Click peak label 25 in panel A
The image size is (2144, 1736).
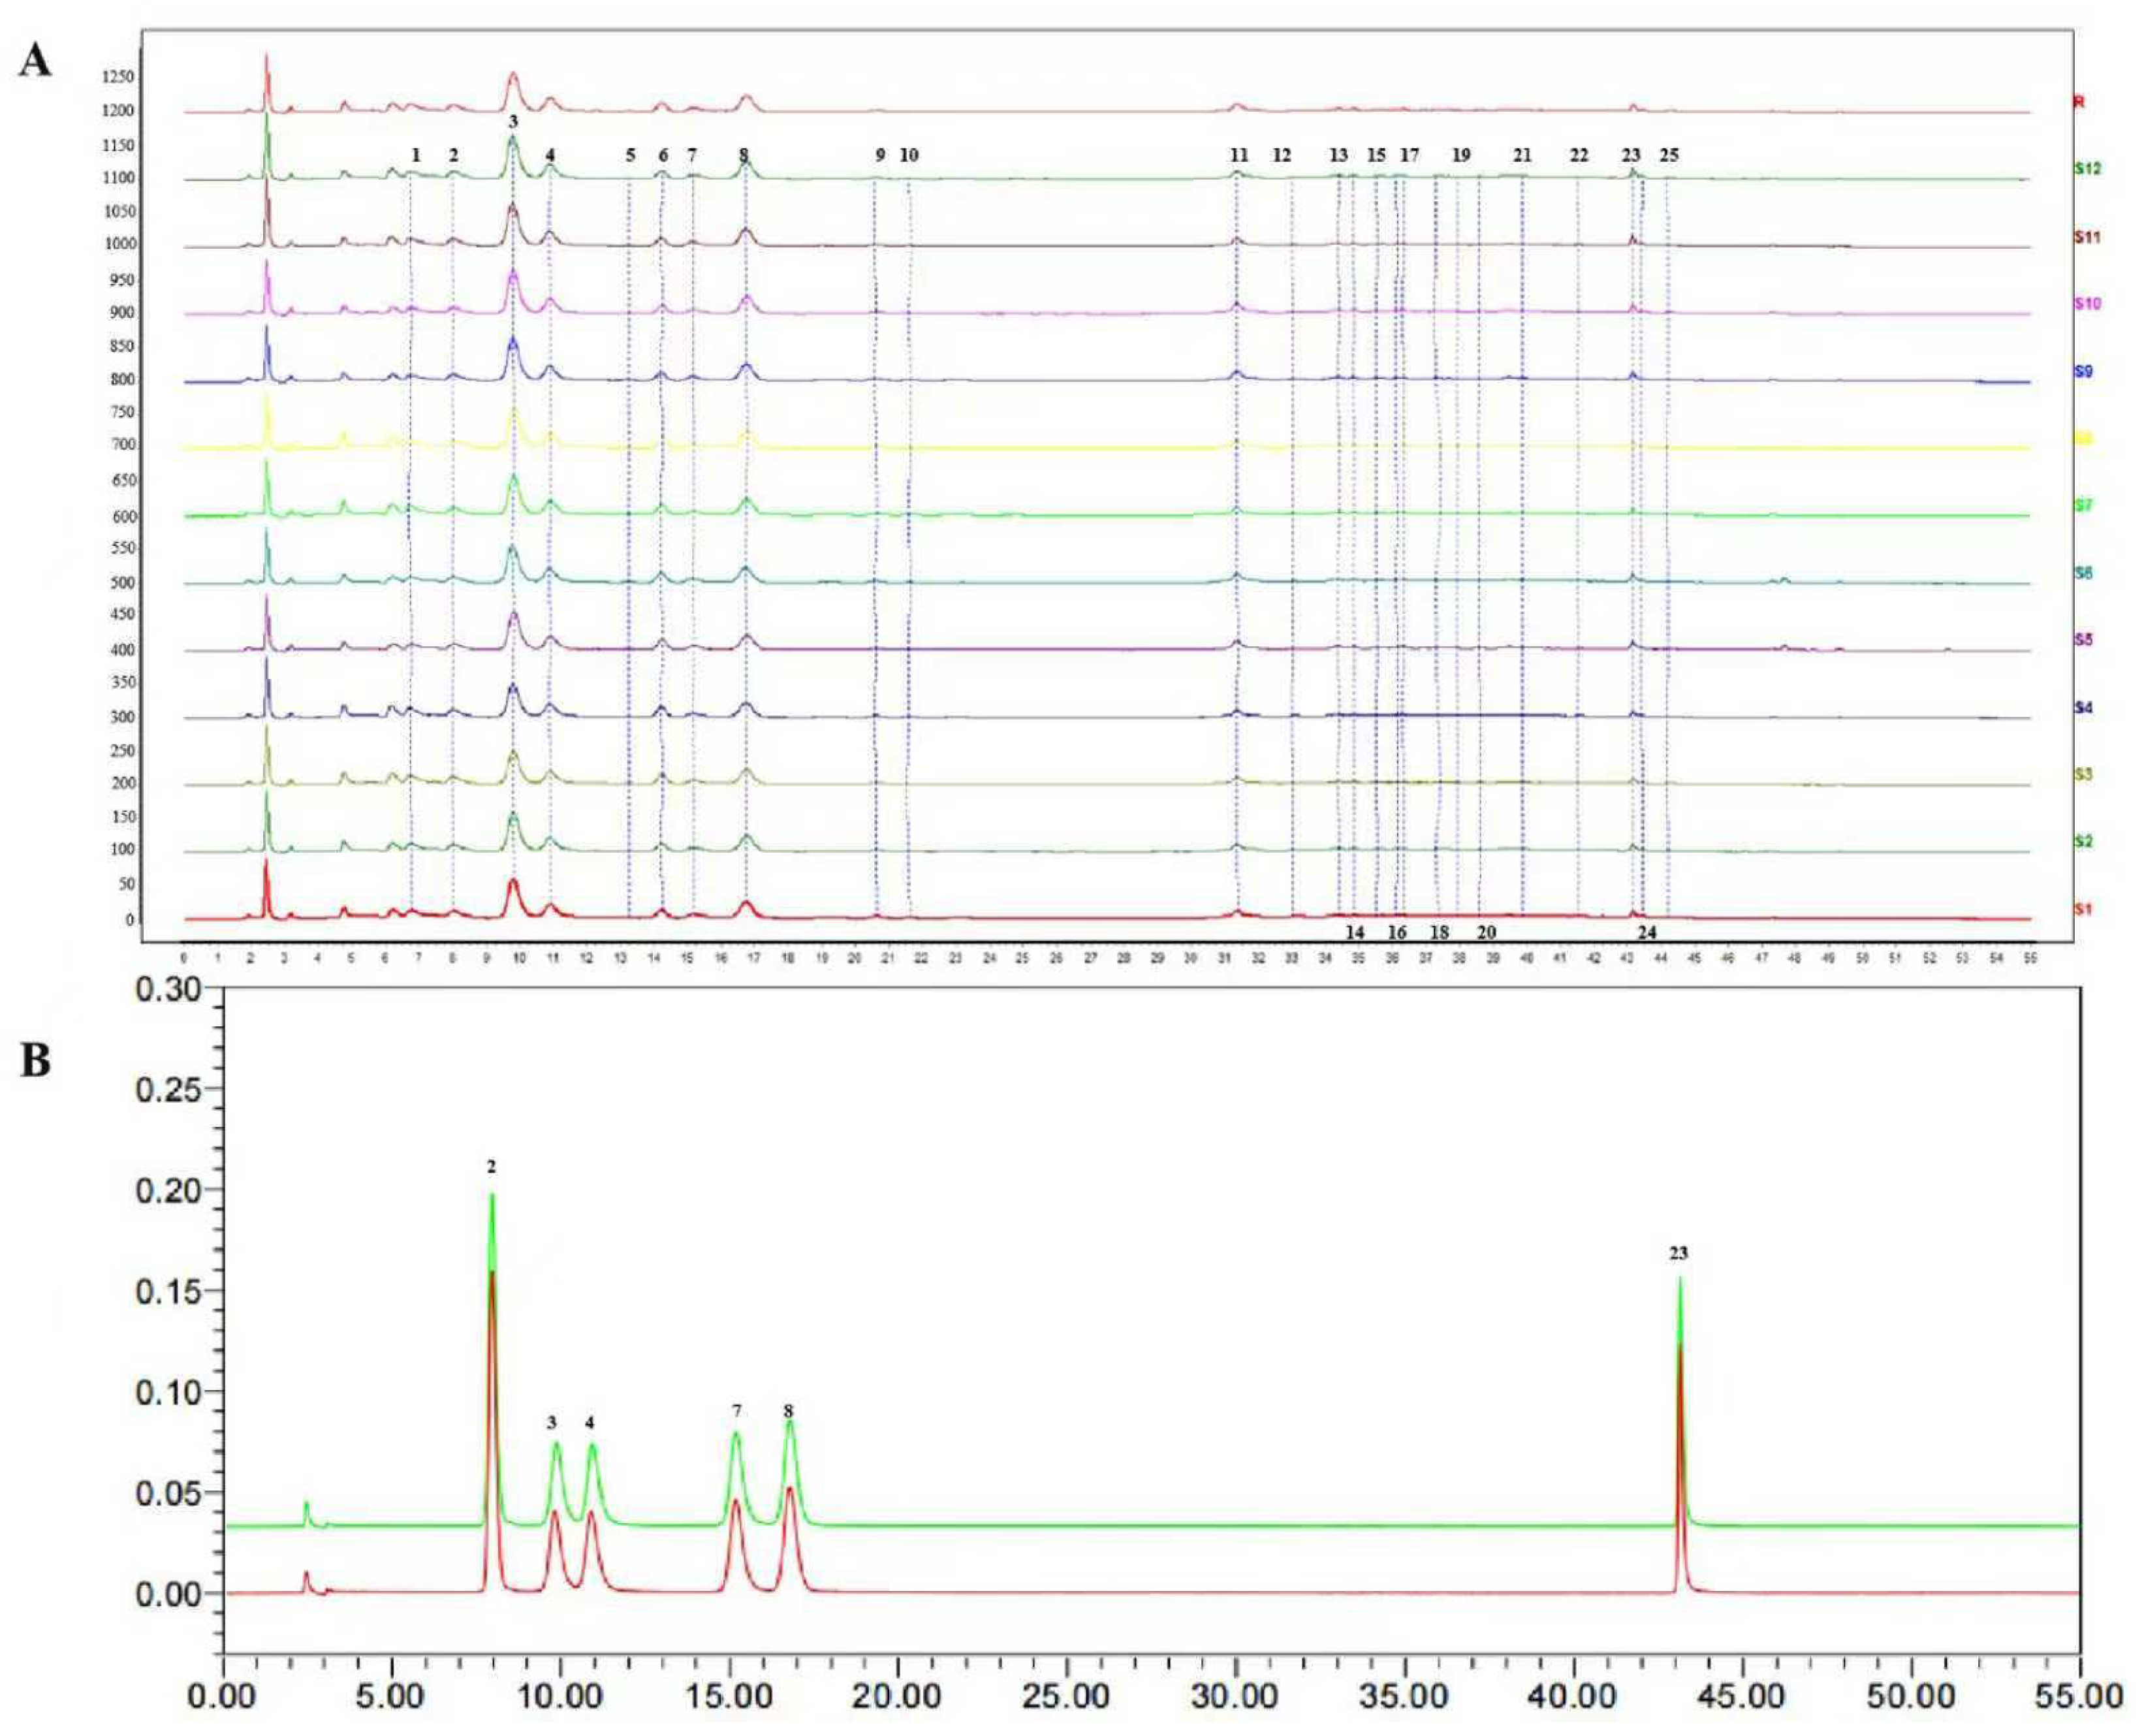click(x=1669, y=155)
